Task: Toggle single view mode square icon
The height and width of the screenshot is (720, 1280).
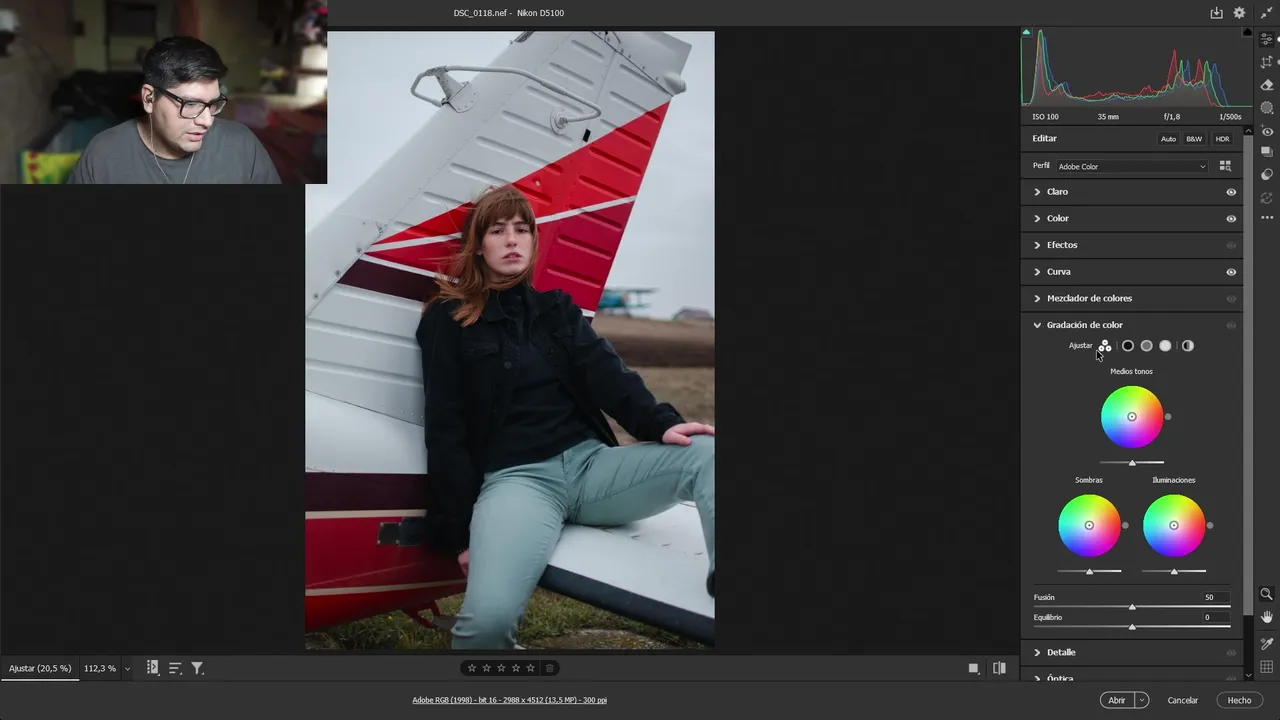Action: tap(973, 668)
